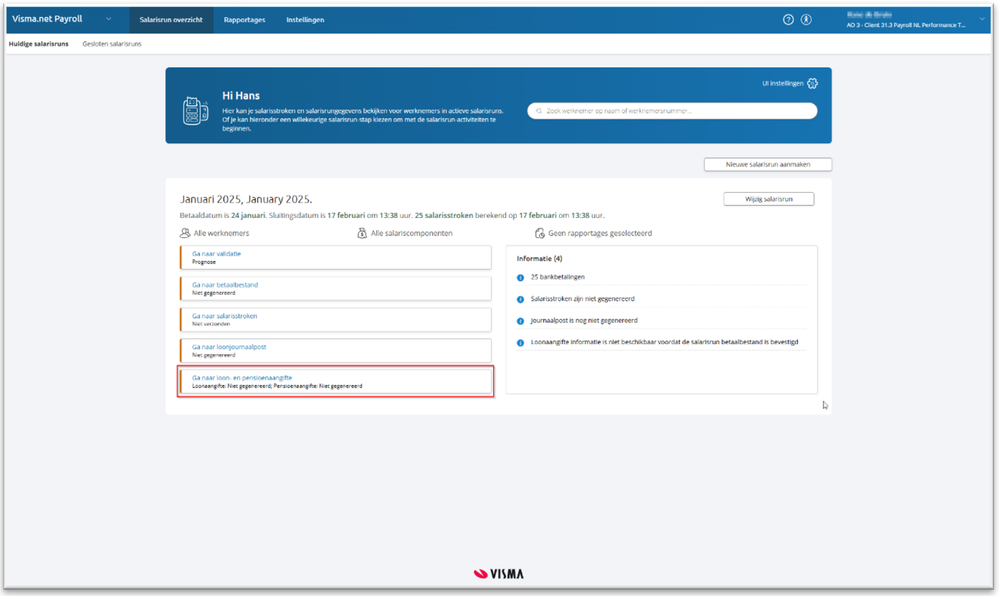Image resolution: width=999 pixels, height=596 pixels.
Task: Click info icon beside Journaalpost is nog niet gegenereerd
Action: 520,321
